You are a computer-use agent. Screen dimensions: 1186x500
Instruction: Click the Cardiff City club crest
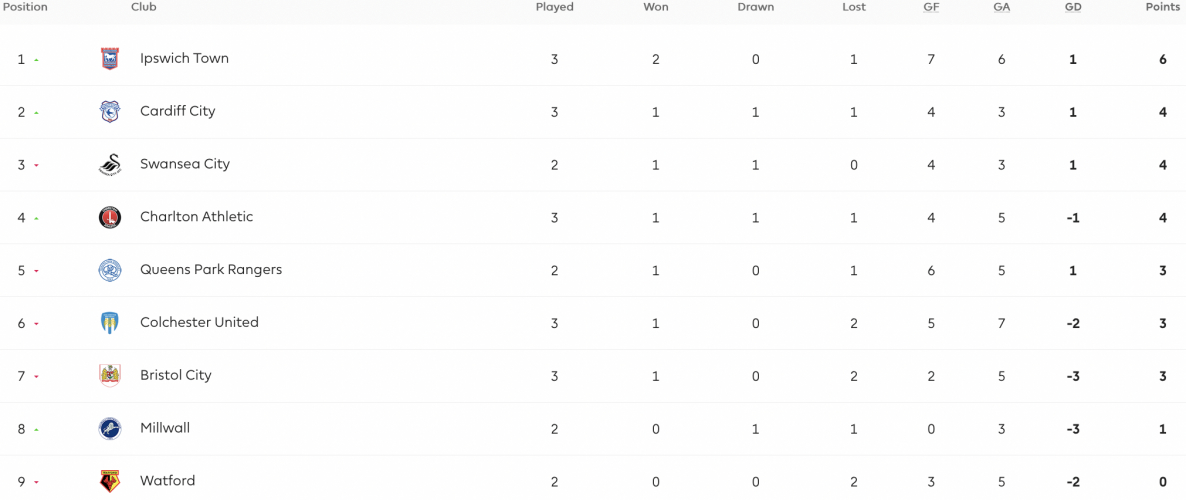[110, 112]
